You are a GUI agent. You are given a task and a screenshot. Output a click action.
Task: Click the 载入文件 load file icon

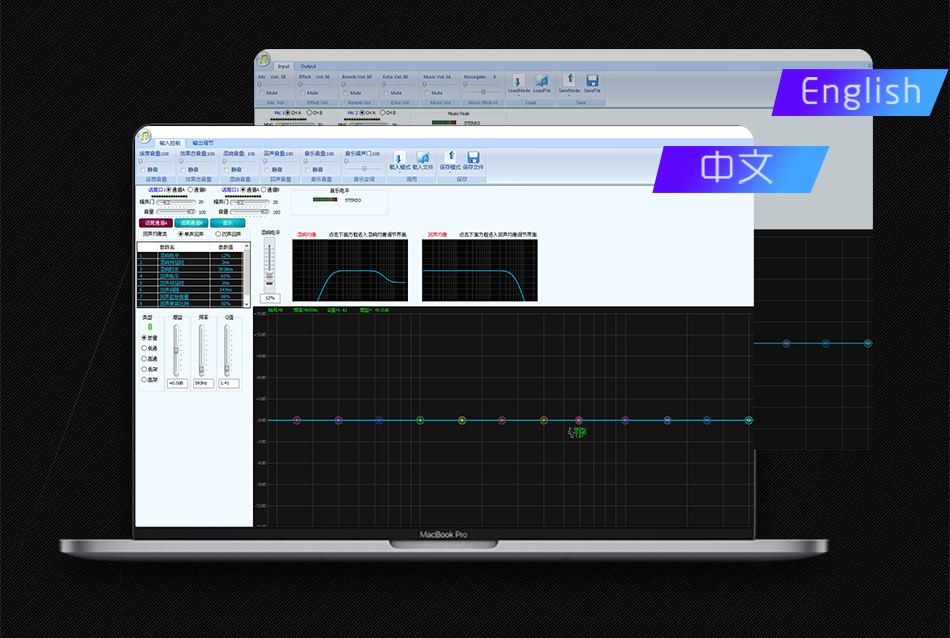(x=422, y=157)
